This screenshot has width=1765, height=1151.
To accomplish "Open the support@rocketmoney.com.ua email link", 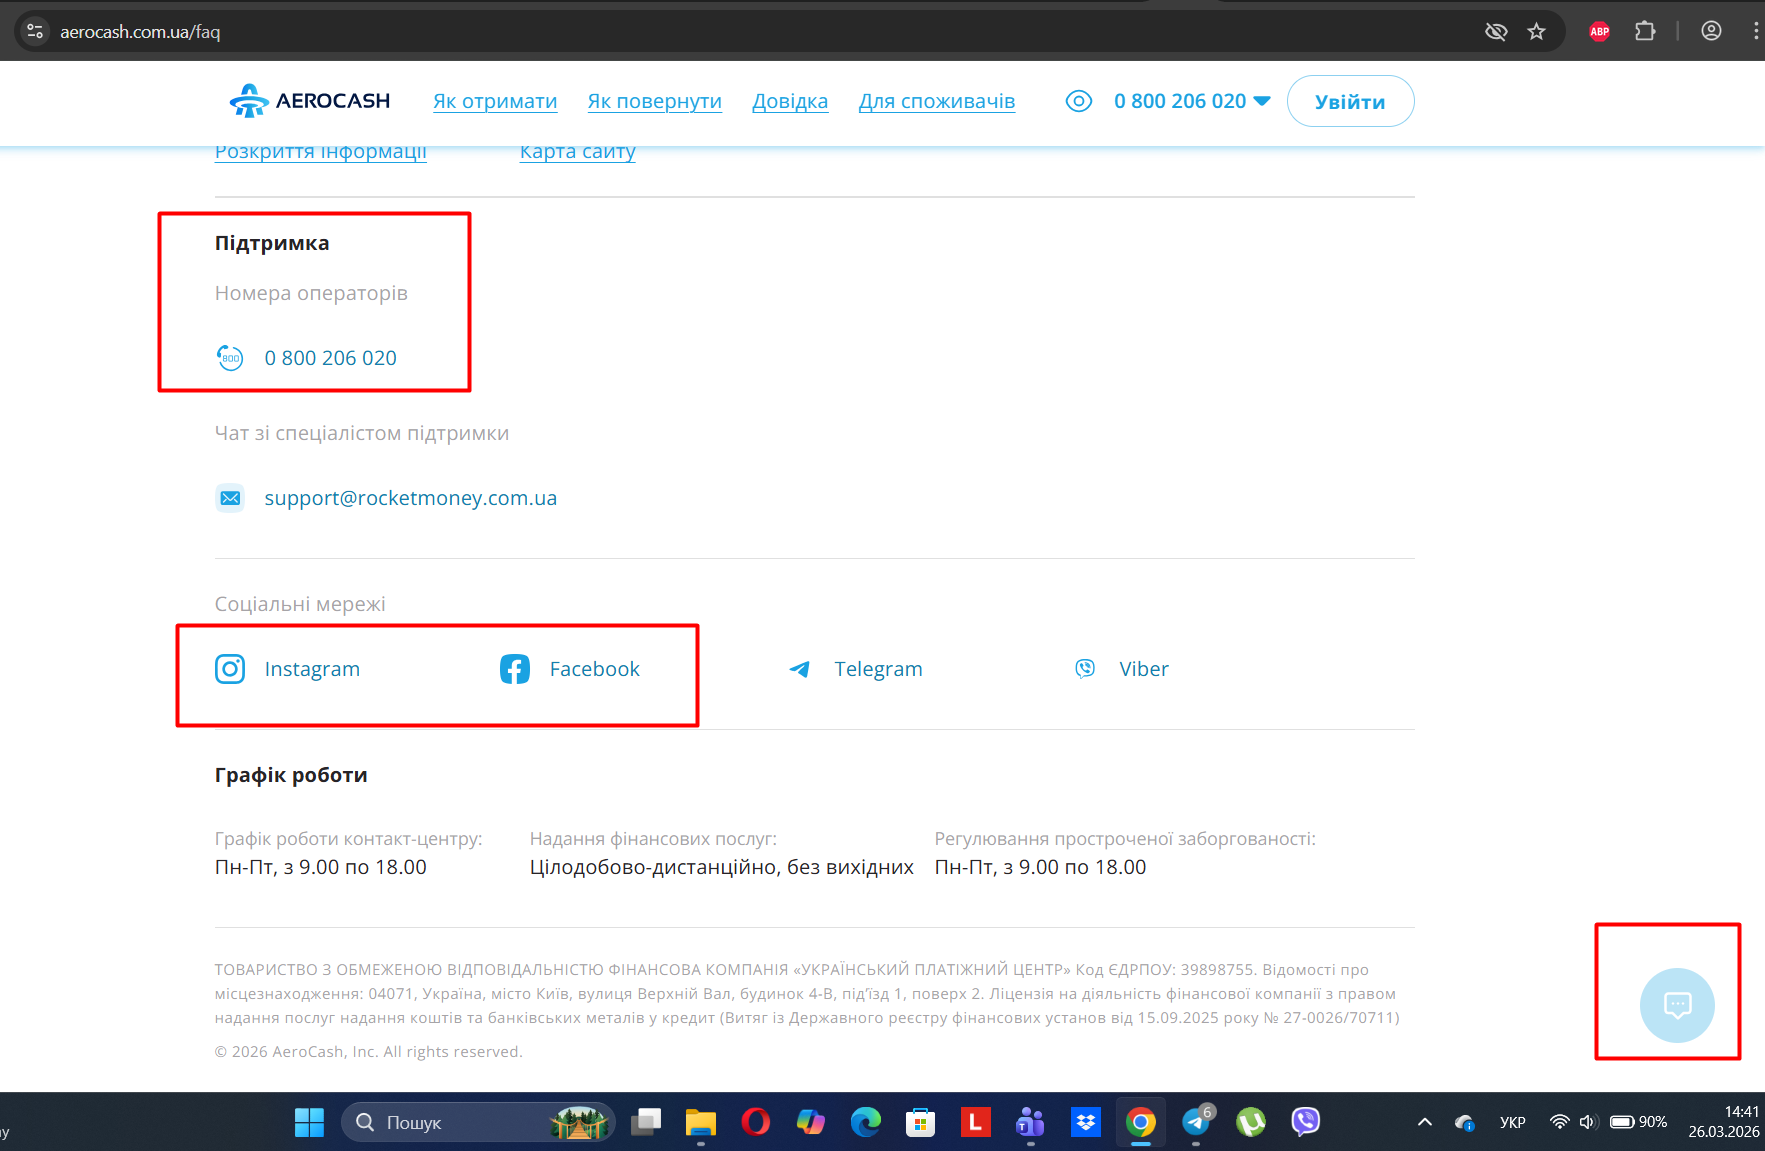I will (411, 498).
